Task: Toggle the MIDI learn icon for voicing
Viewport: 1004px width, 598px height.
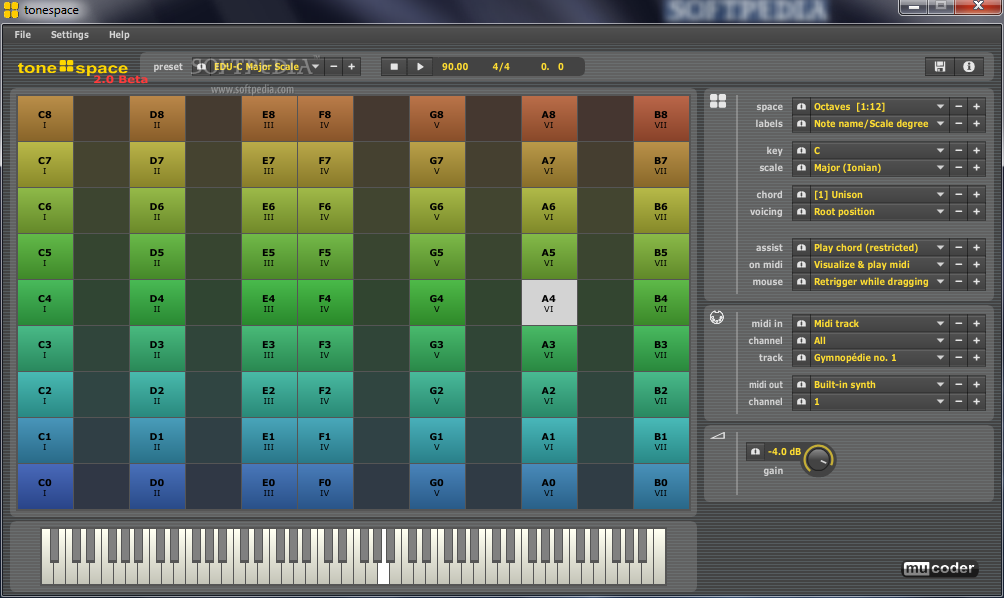Action: 801,212
